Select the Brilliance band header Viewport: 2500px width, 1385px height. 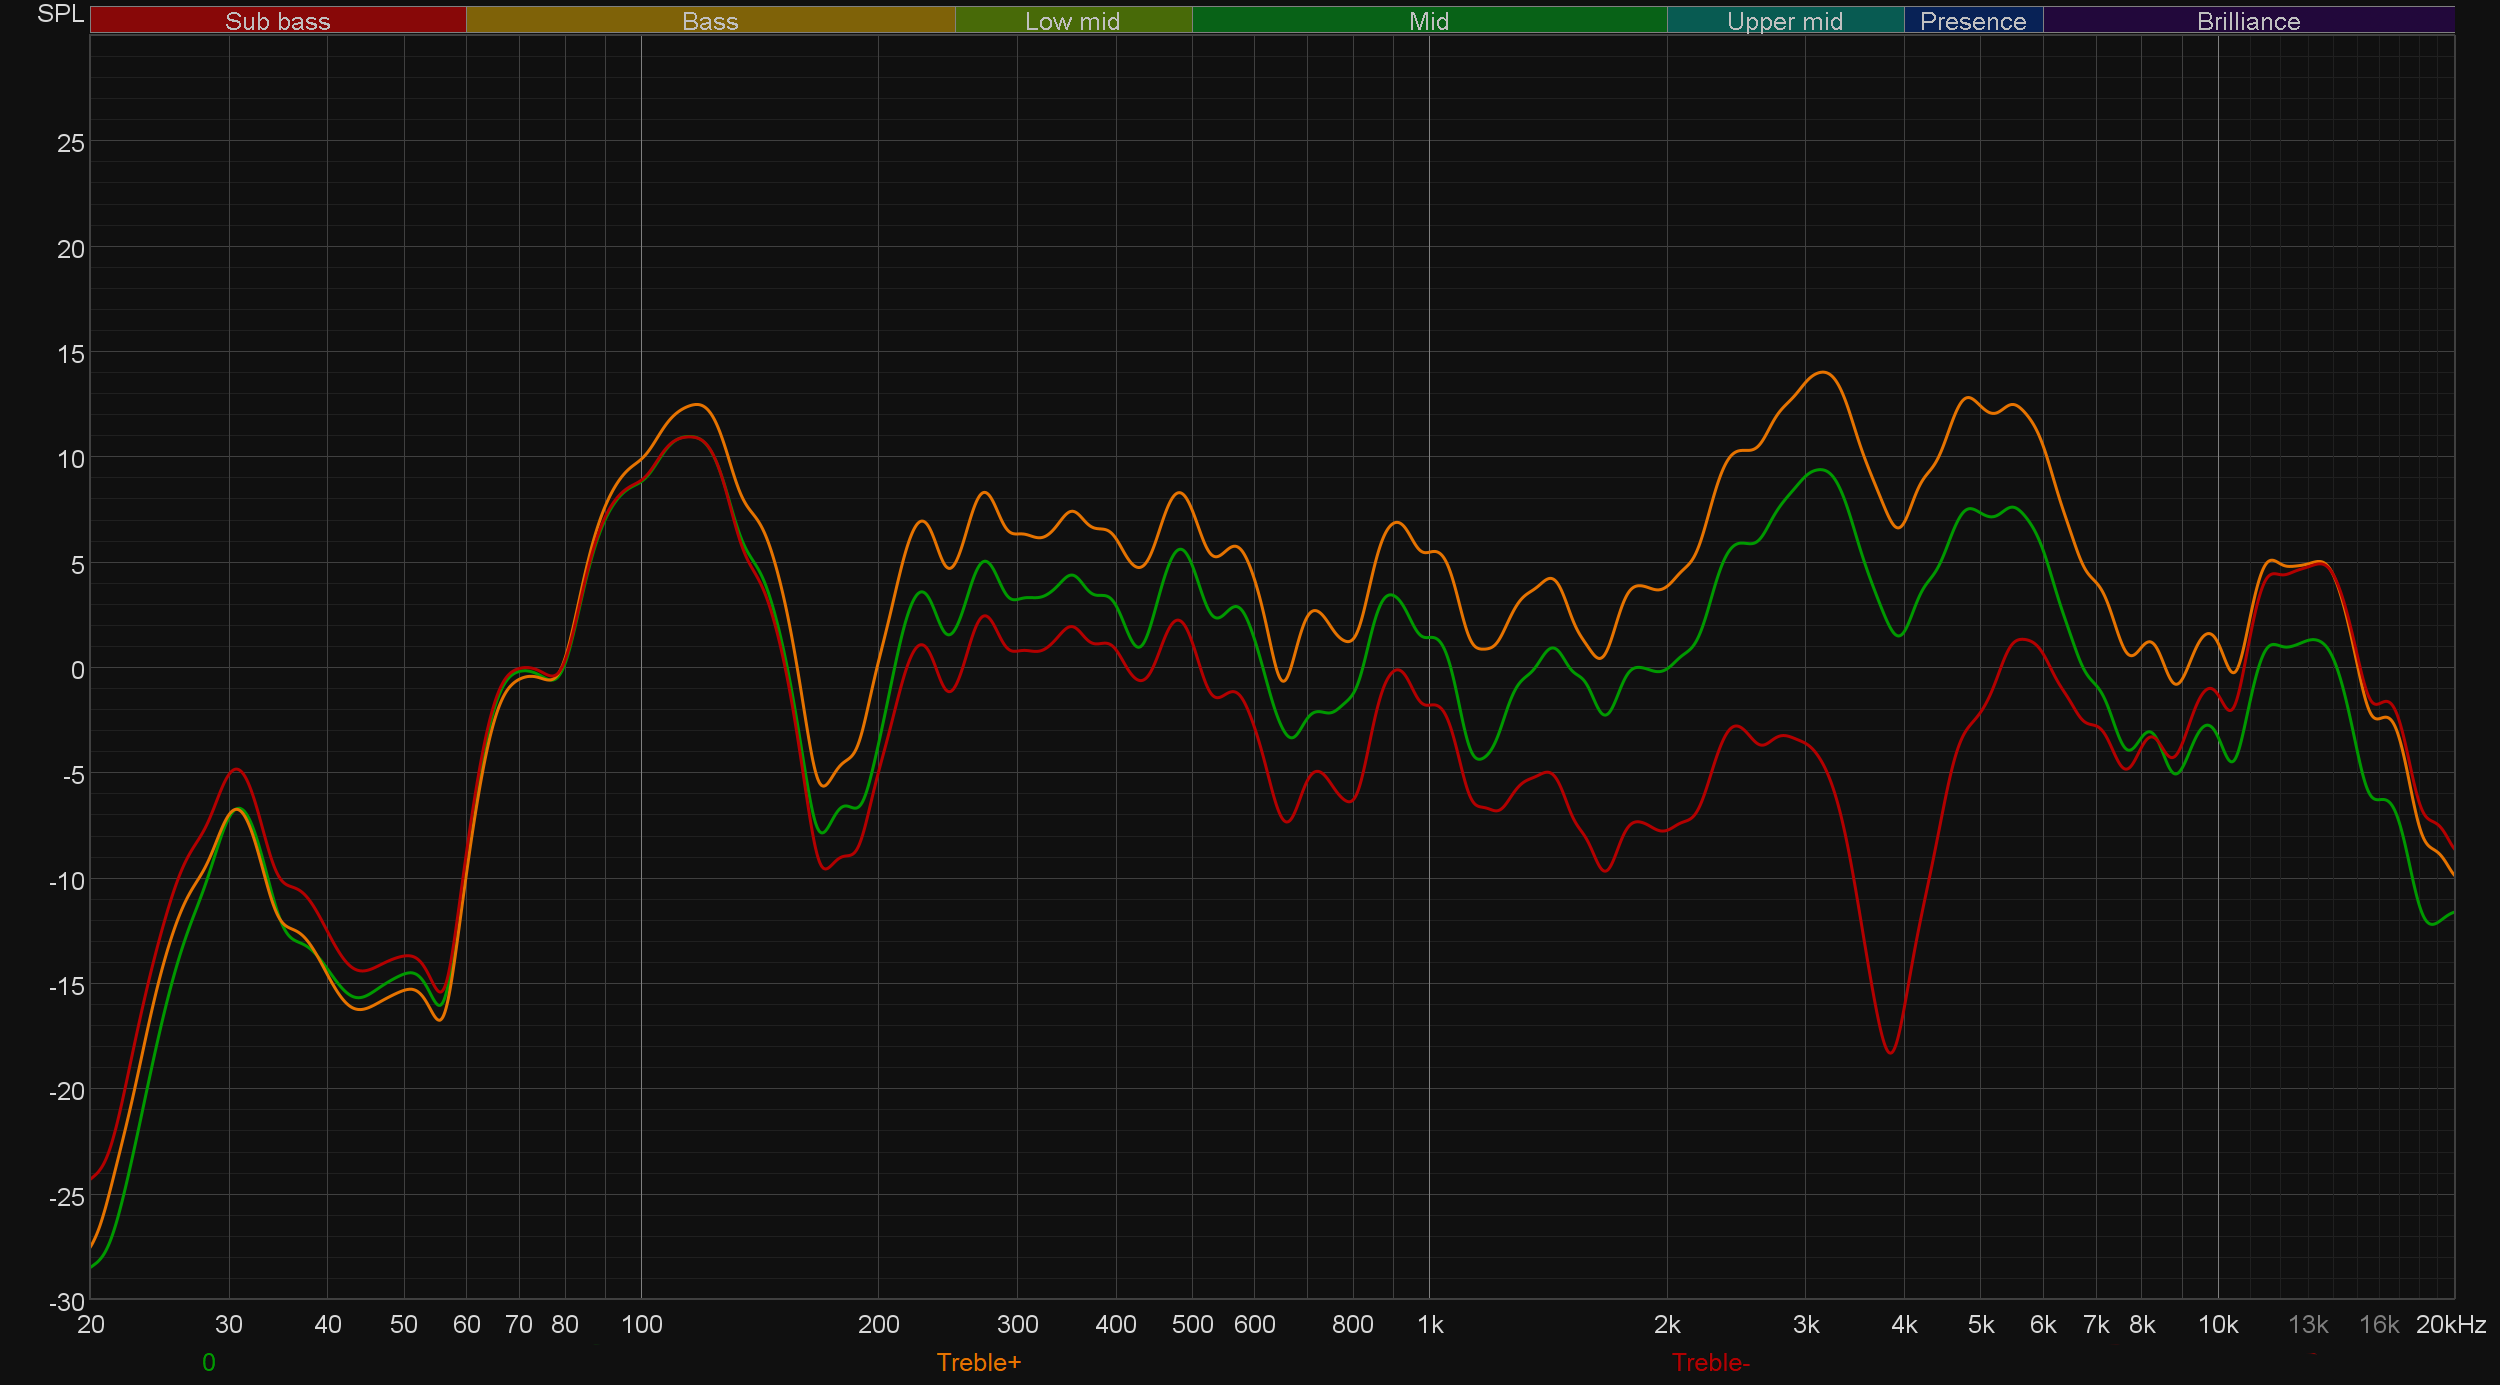[x=2248, y=21]
